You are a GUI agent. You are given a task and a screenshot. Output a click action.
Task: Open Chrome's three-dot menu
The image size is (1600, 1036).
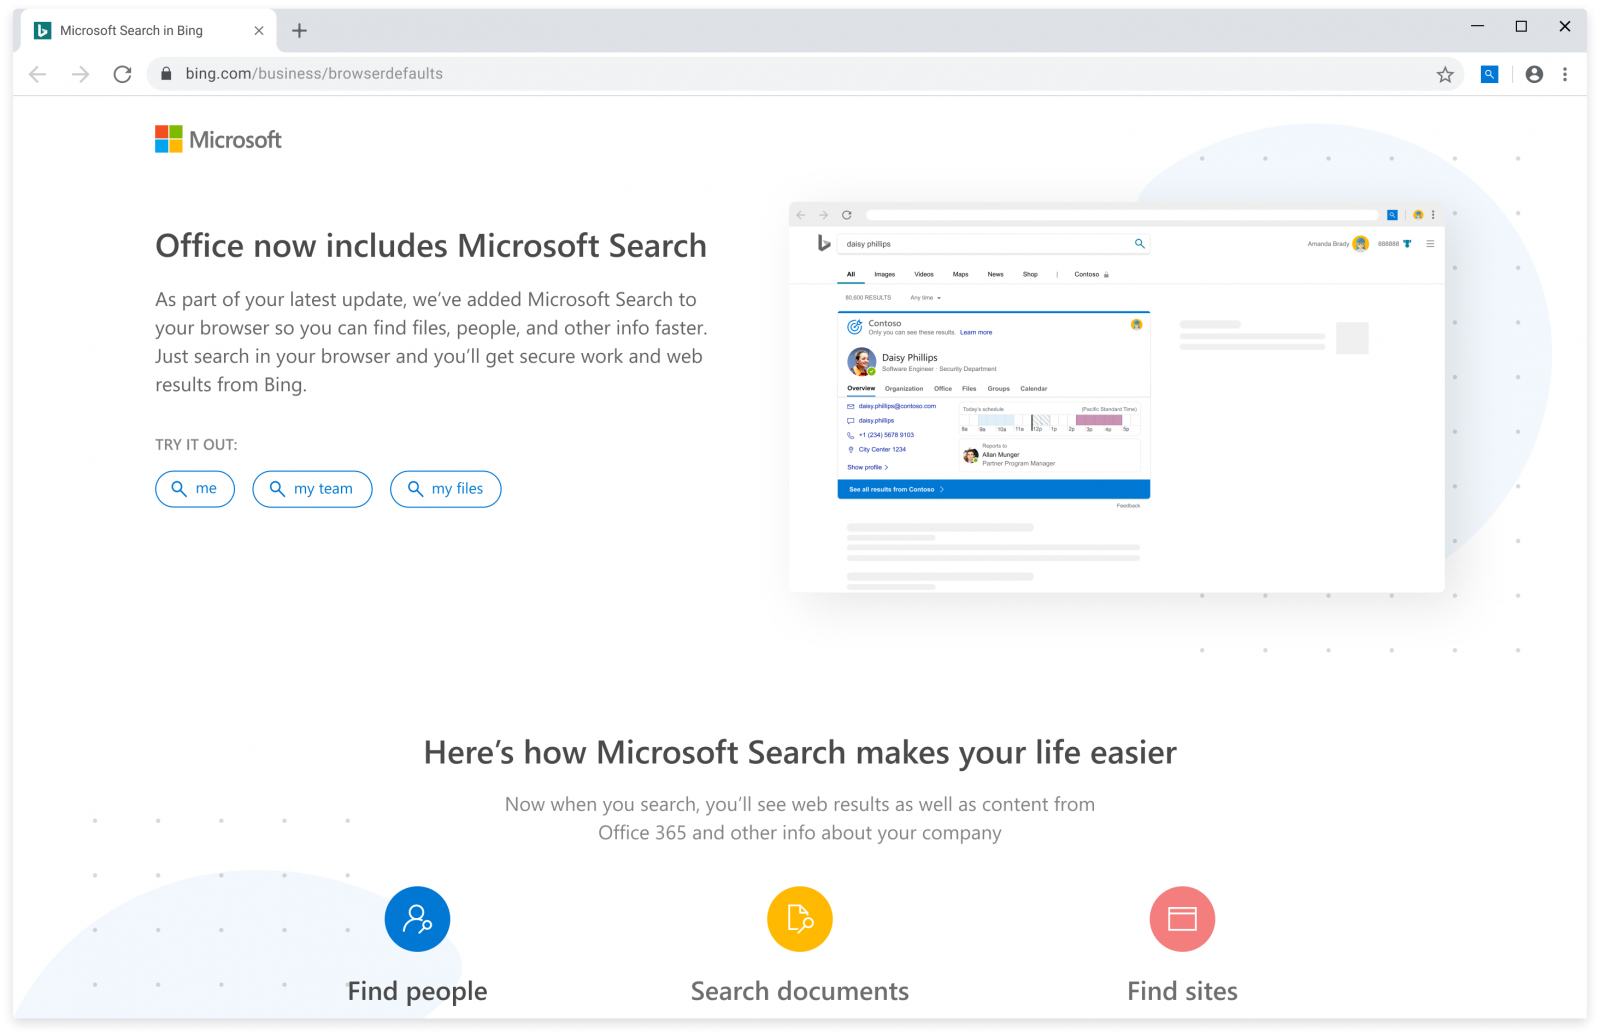[1566, 73]
